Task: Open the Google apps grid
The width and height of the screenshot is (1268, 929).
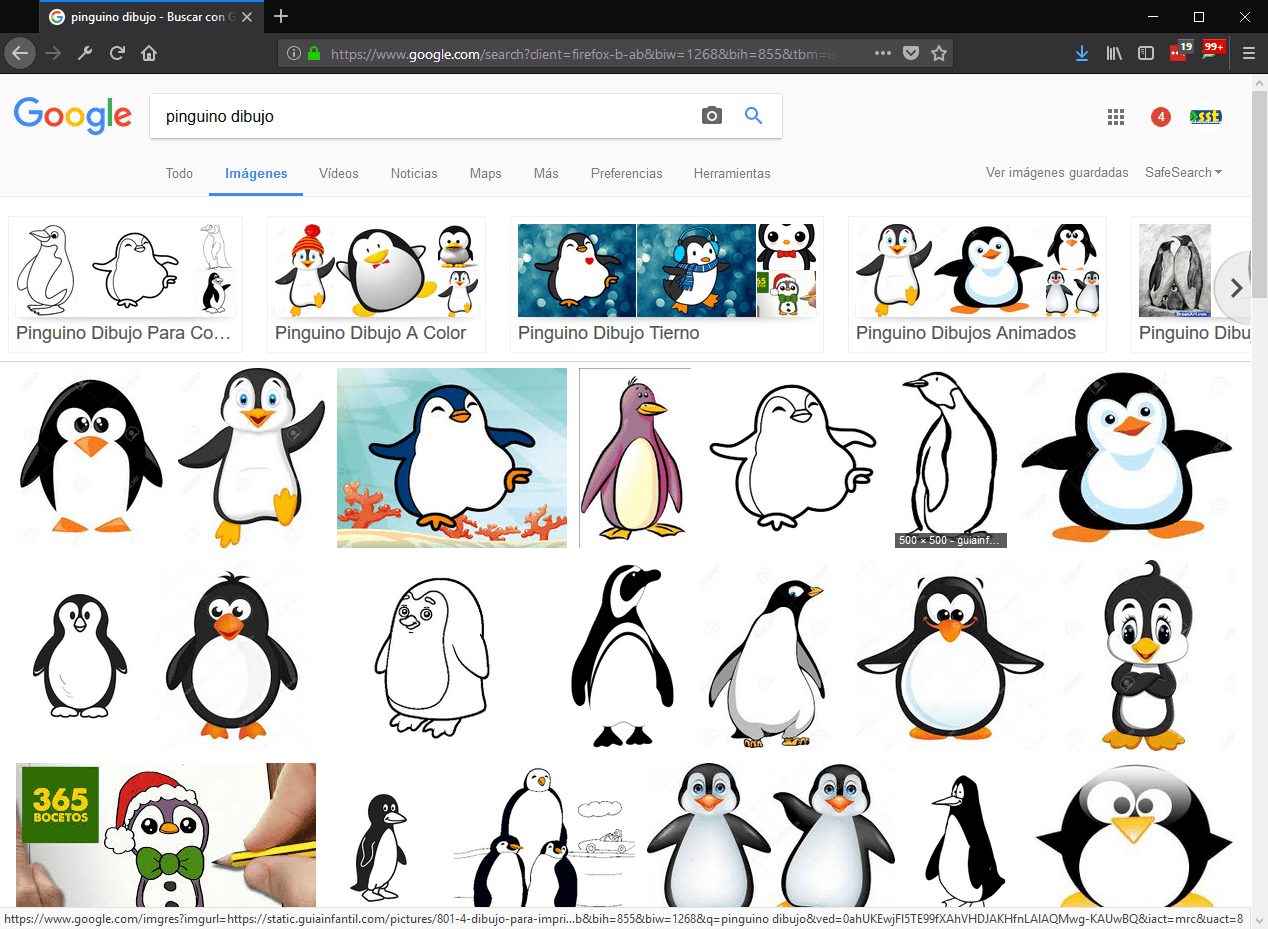Action: click(1116, 117)
